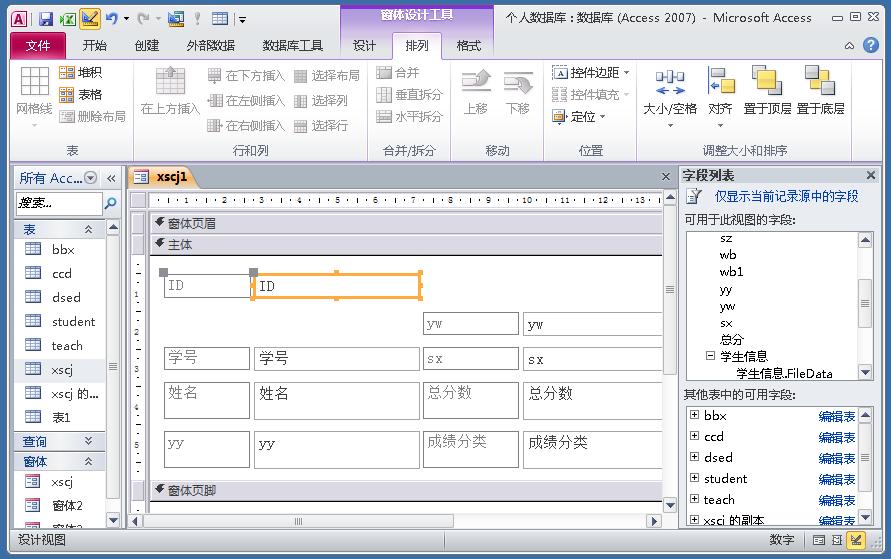Screen dimensions: 891x559
Task: Switch to the 设计 ribbon tab
Action: 364,46
